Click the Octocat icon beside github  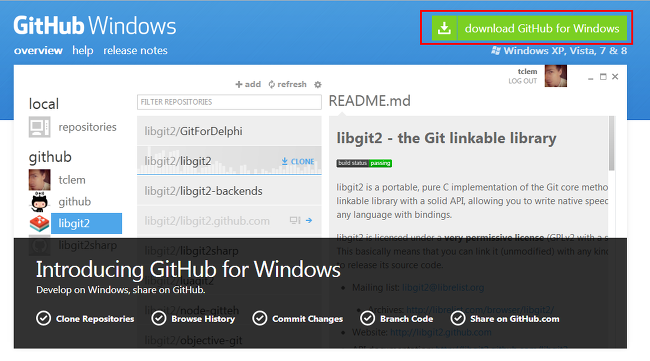pos(39,202)
